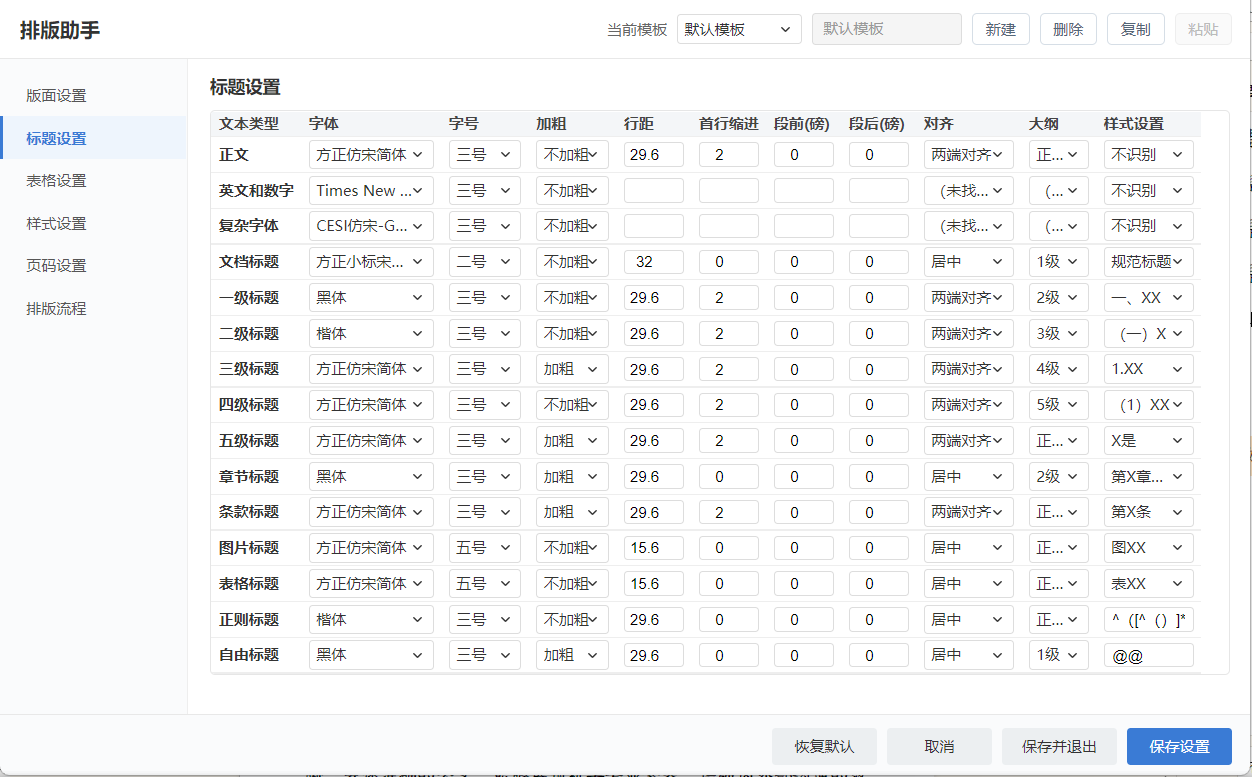Click the 恢复默认 button
This screenshot has width=1252, height=777.
(x=824, y=746)
